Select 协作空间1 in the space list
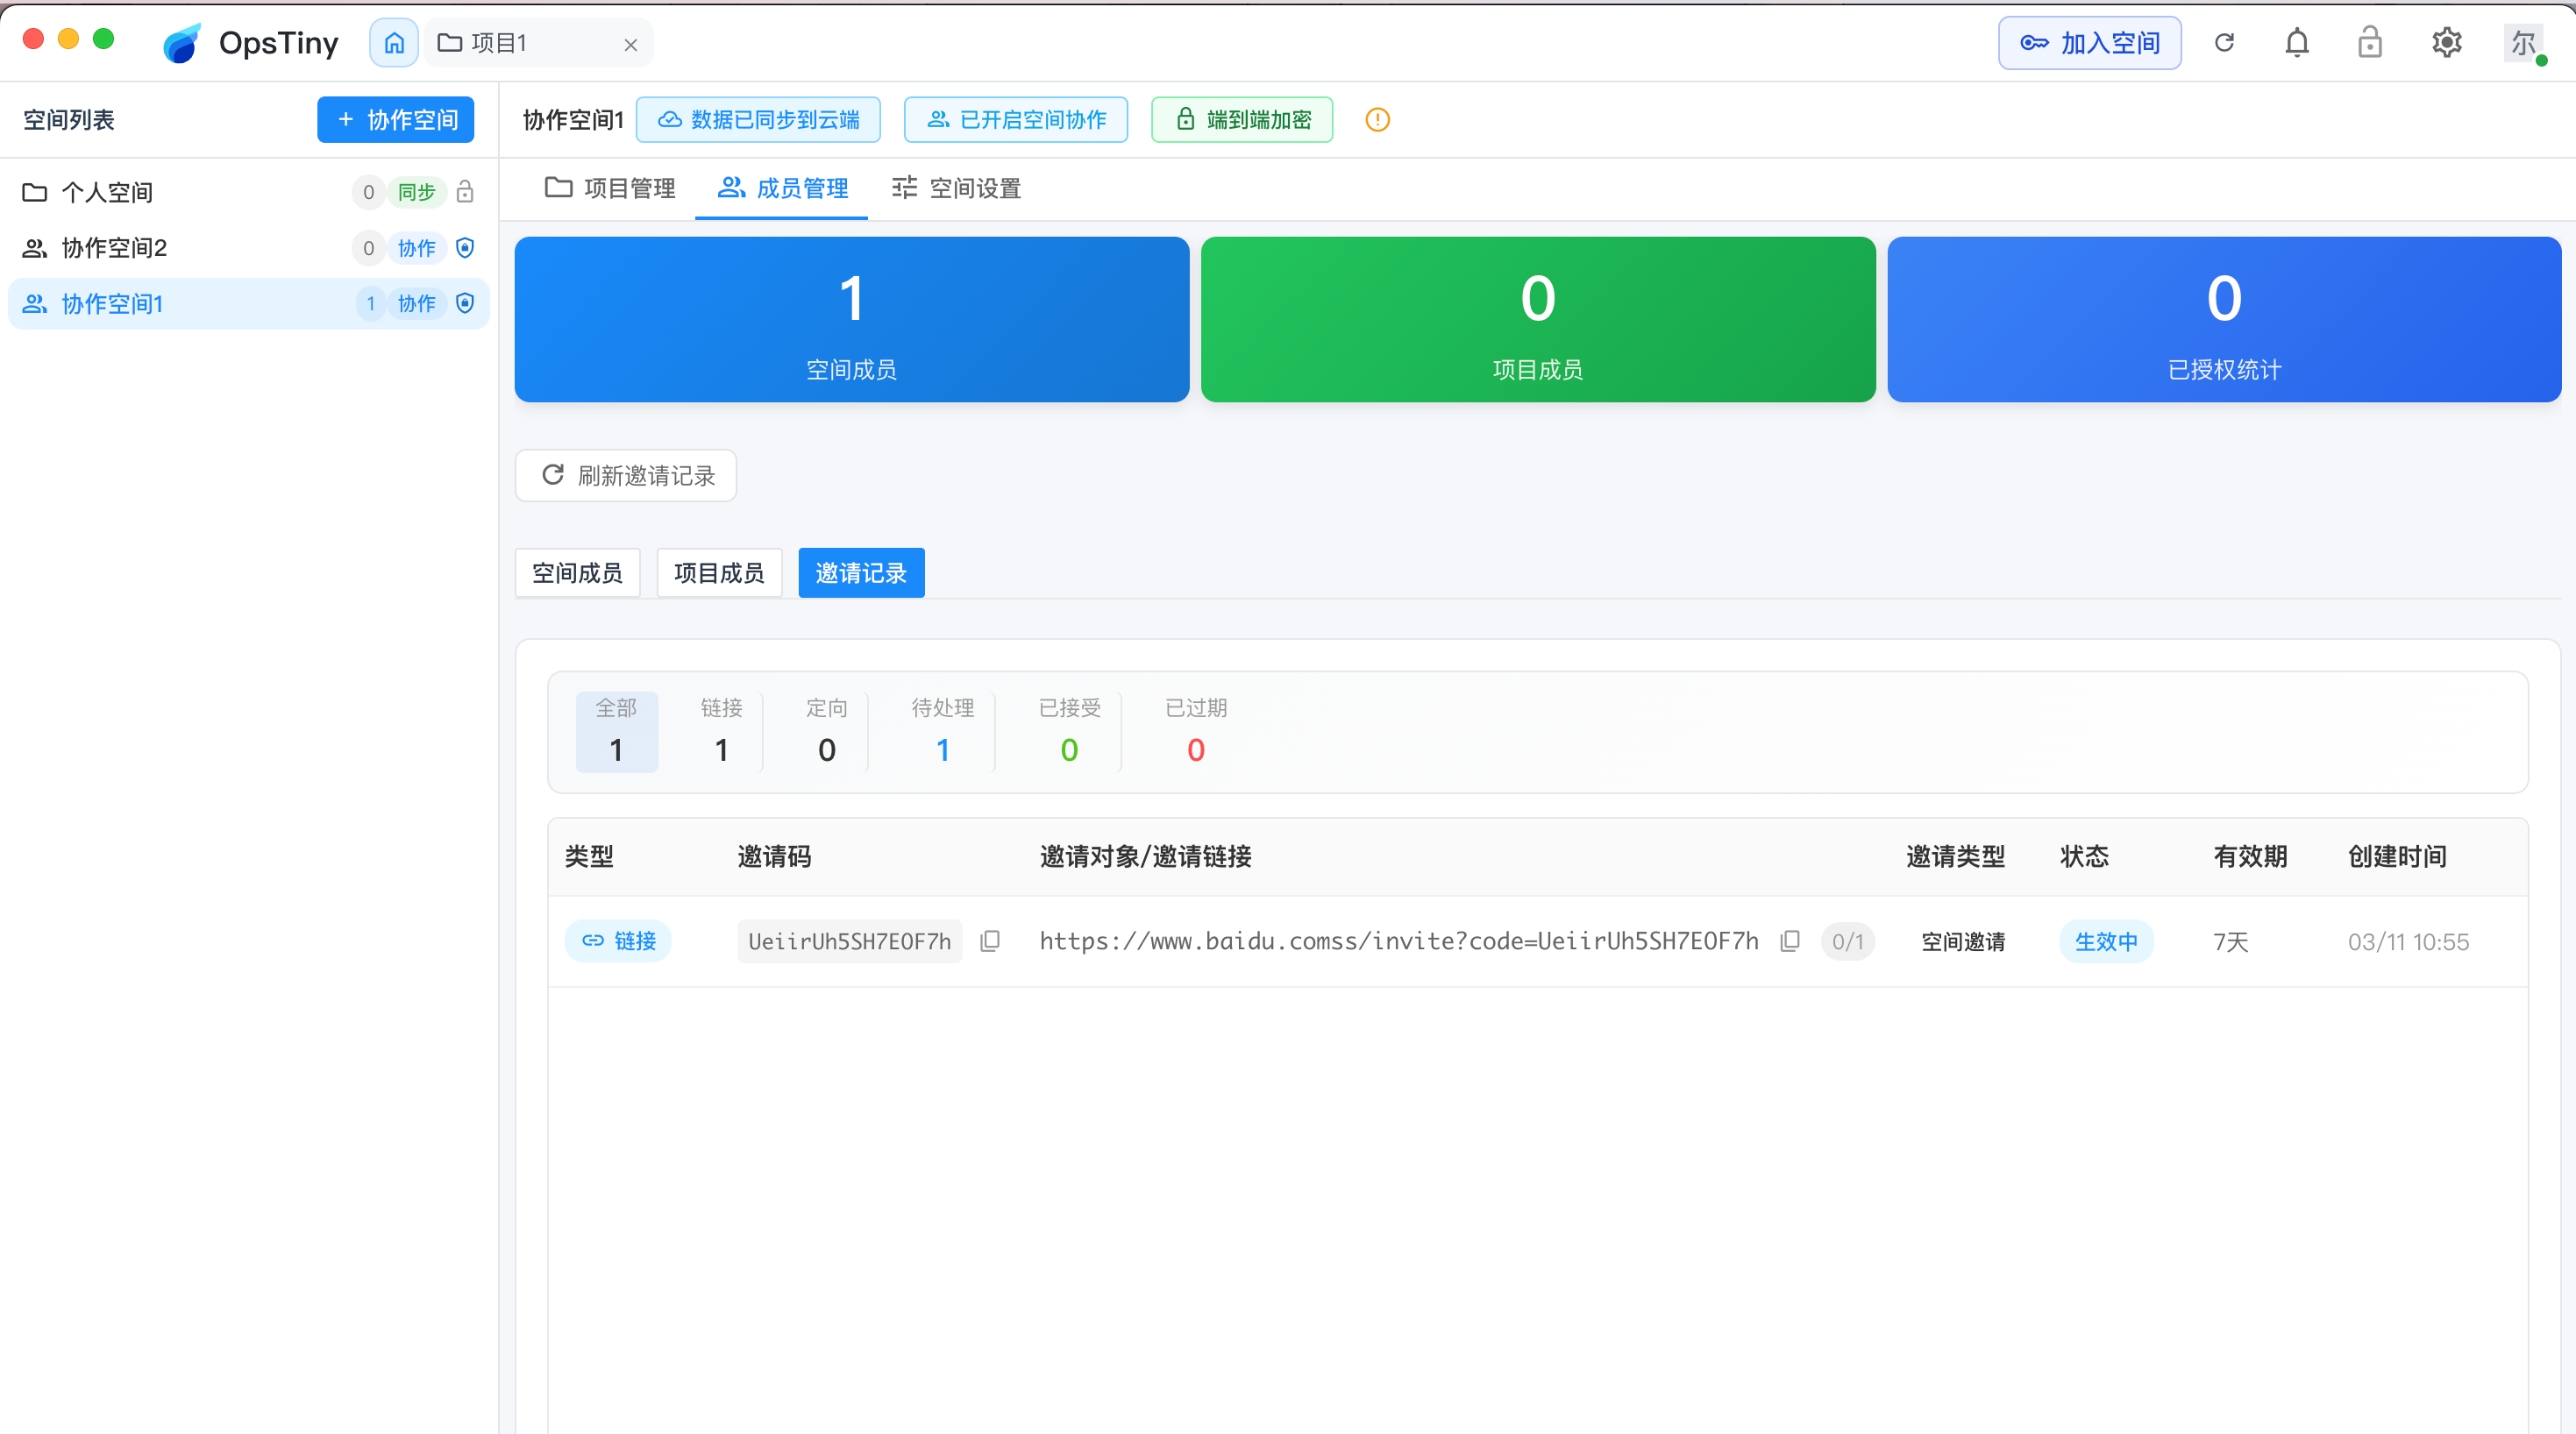The width and height of the screenshot is (2576, 1434). coord(248,304)
